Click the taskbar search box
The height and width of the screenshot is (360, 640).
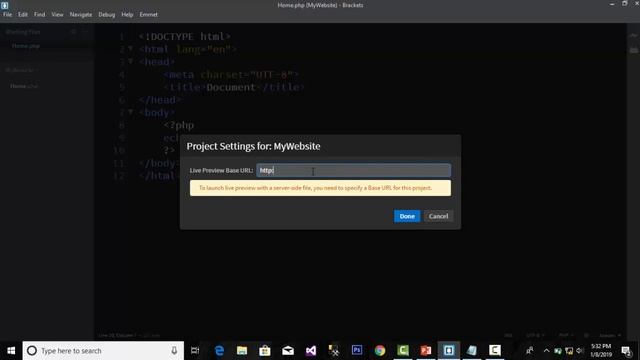point(103,351)
